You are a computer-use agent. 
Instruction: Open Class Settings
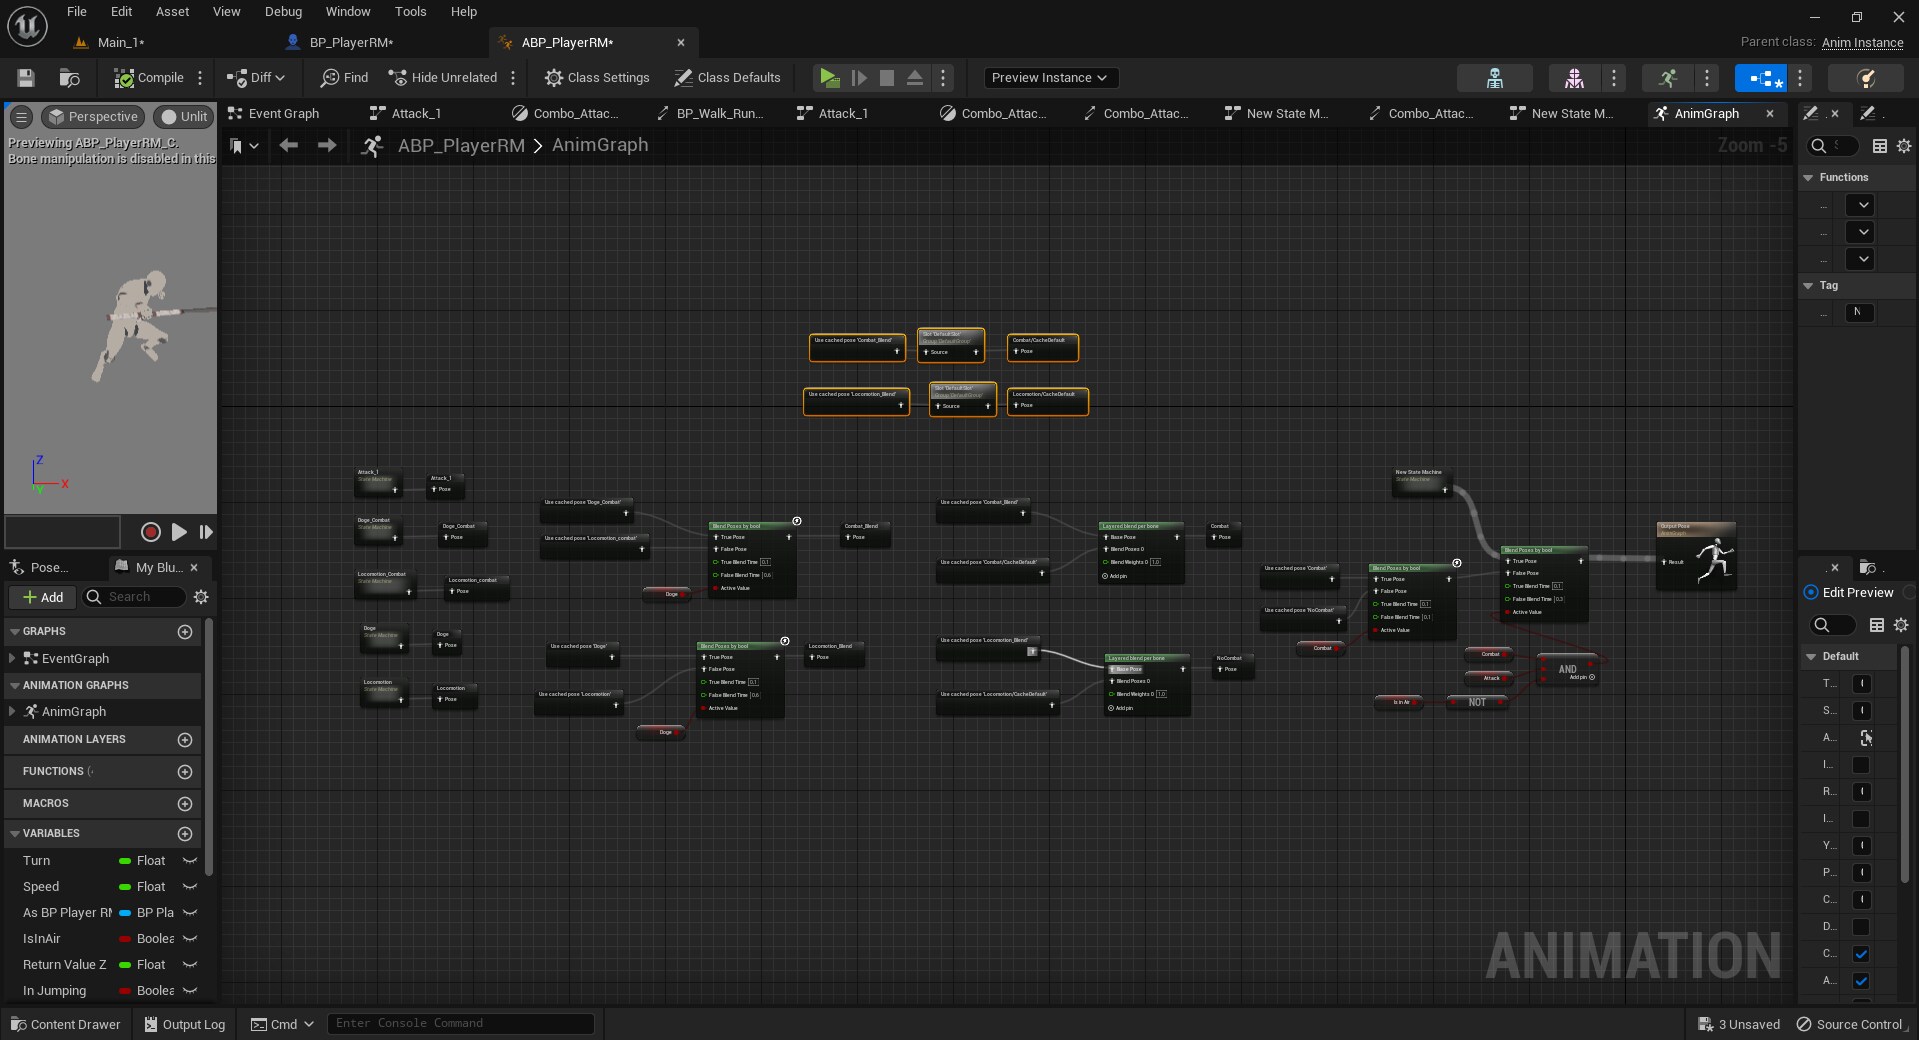[x=597, y=78]
